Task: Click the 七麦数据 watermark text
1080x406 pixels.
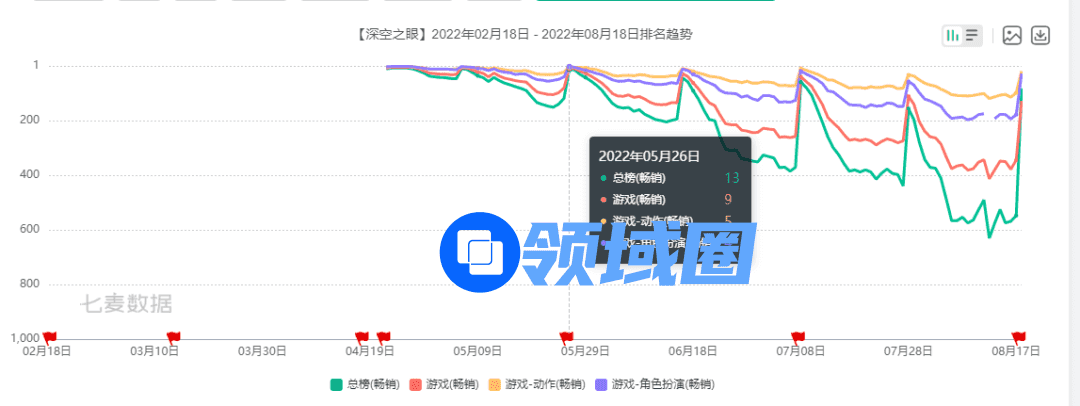Action: (x=126, y=303)
